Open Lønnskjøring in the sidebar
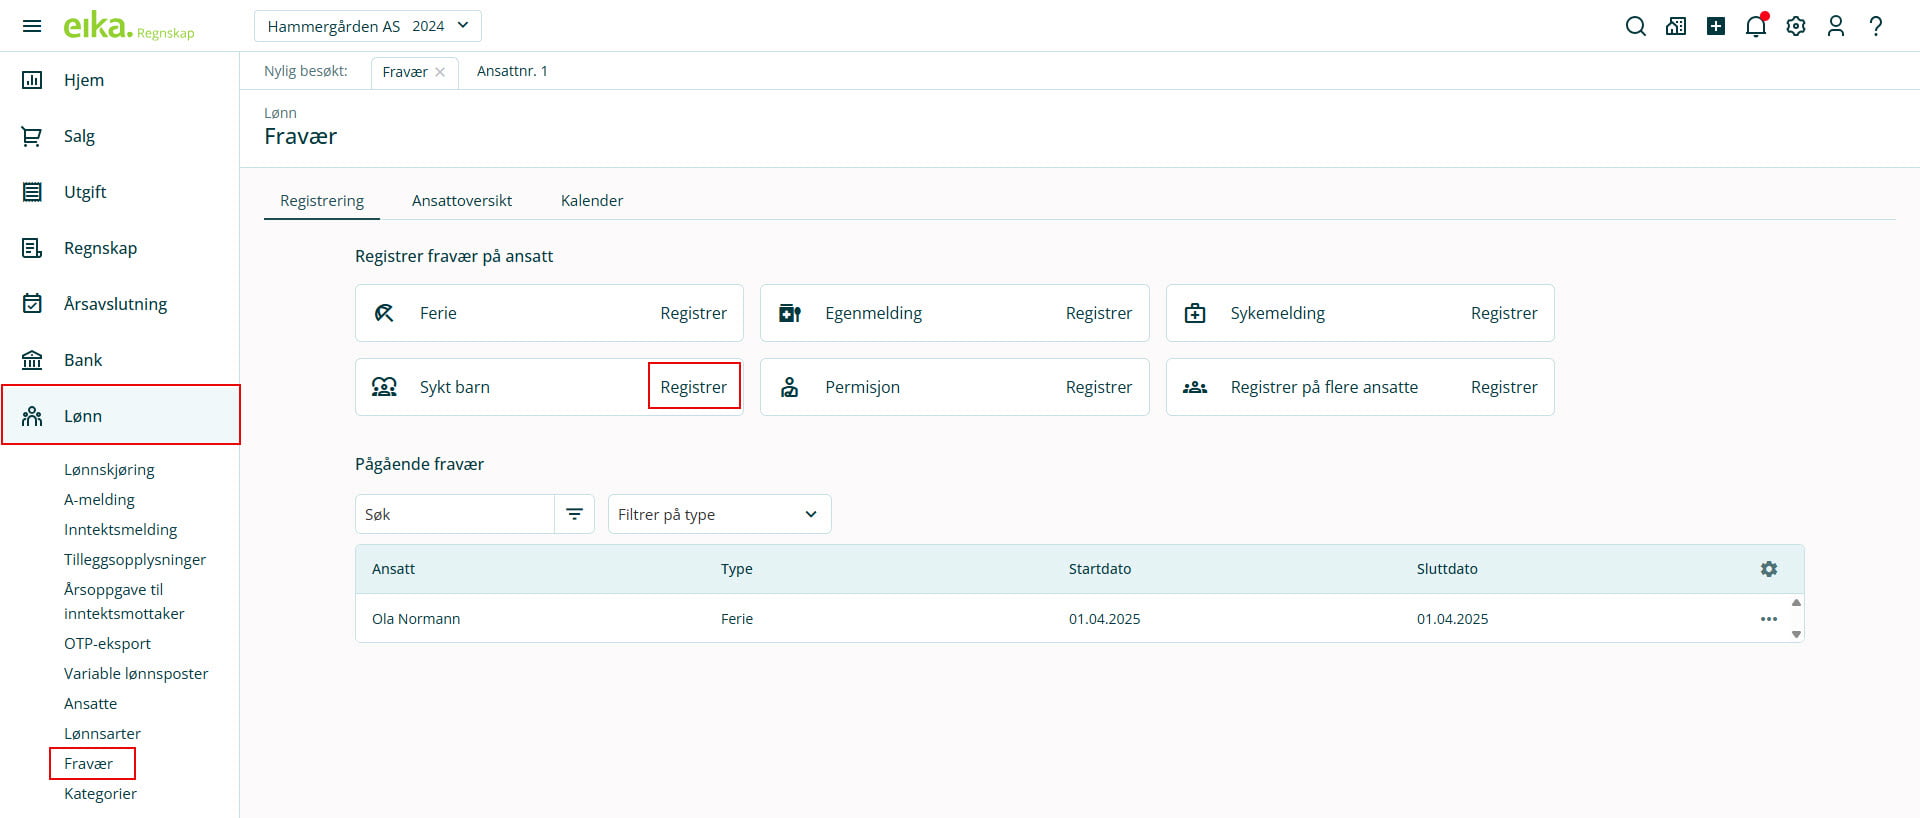This screenshot has width=1920, height=818. [109, 469]
